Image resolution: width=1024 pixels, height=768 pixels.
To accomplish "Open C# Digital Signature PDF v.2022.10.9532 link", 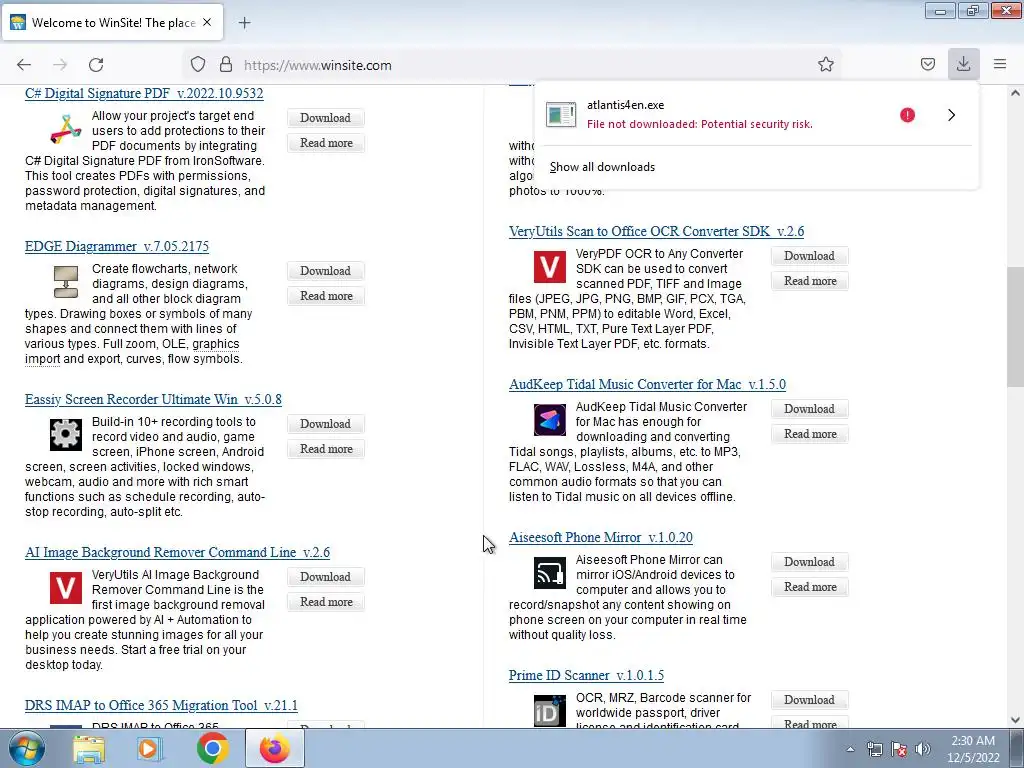I will tap(144, 93).
